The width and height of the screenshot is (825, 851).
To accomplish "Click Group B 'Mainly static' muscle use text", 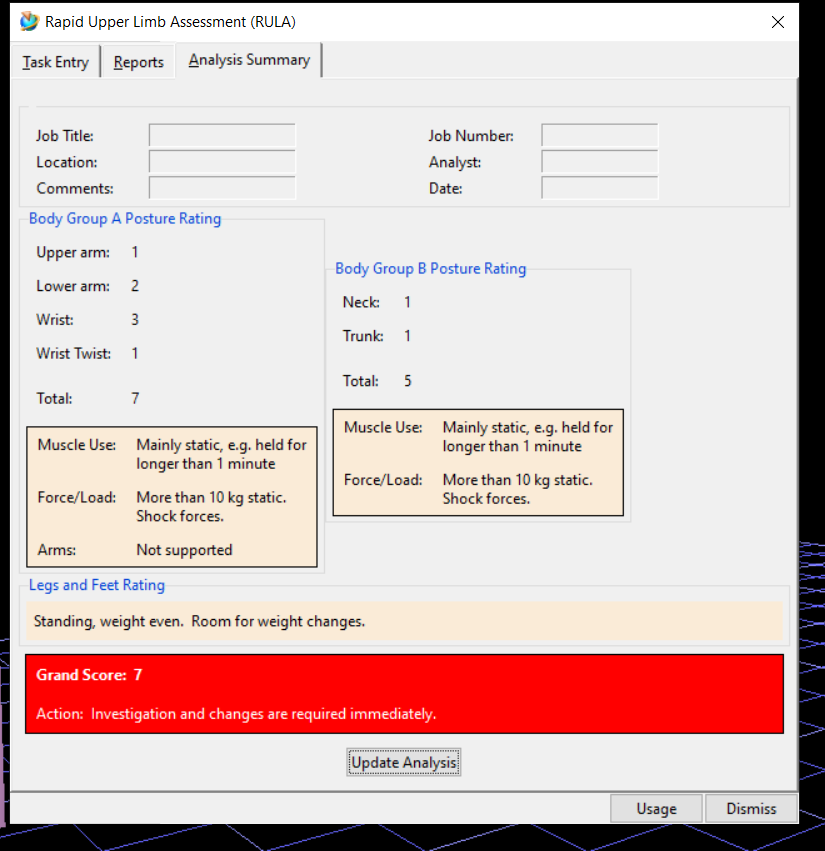I will click(528, 437).
